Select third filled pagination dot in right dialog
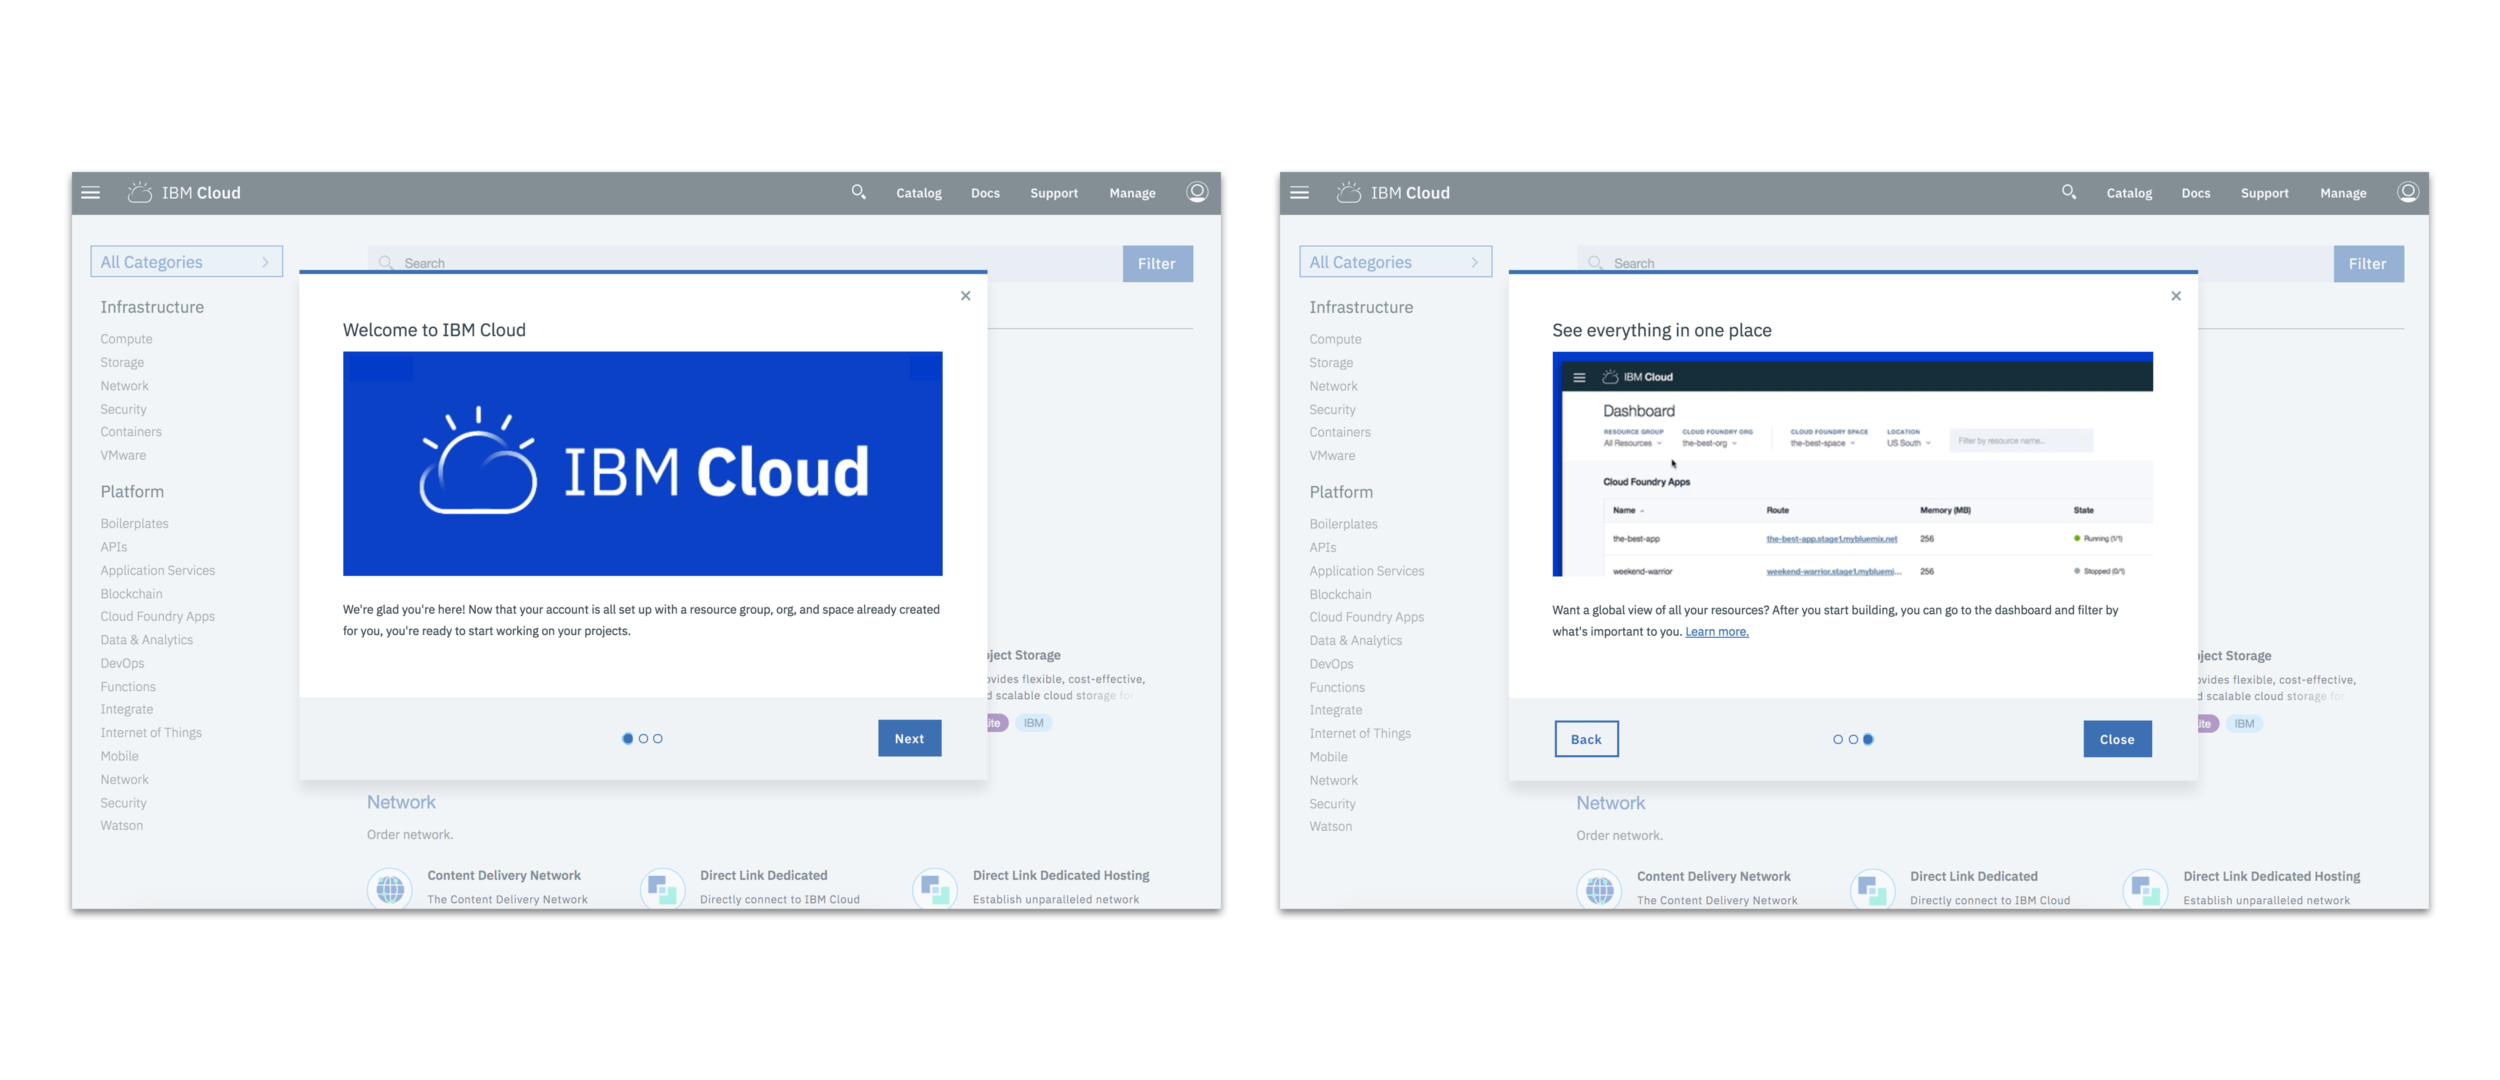 pos(1868,740)
